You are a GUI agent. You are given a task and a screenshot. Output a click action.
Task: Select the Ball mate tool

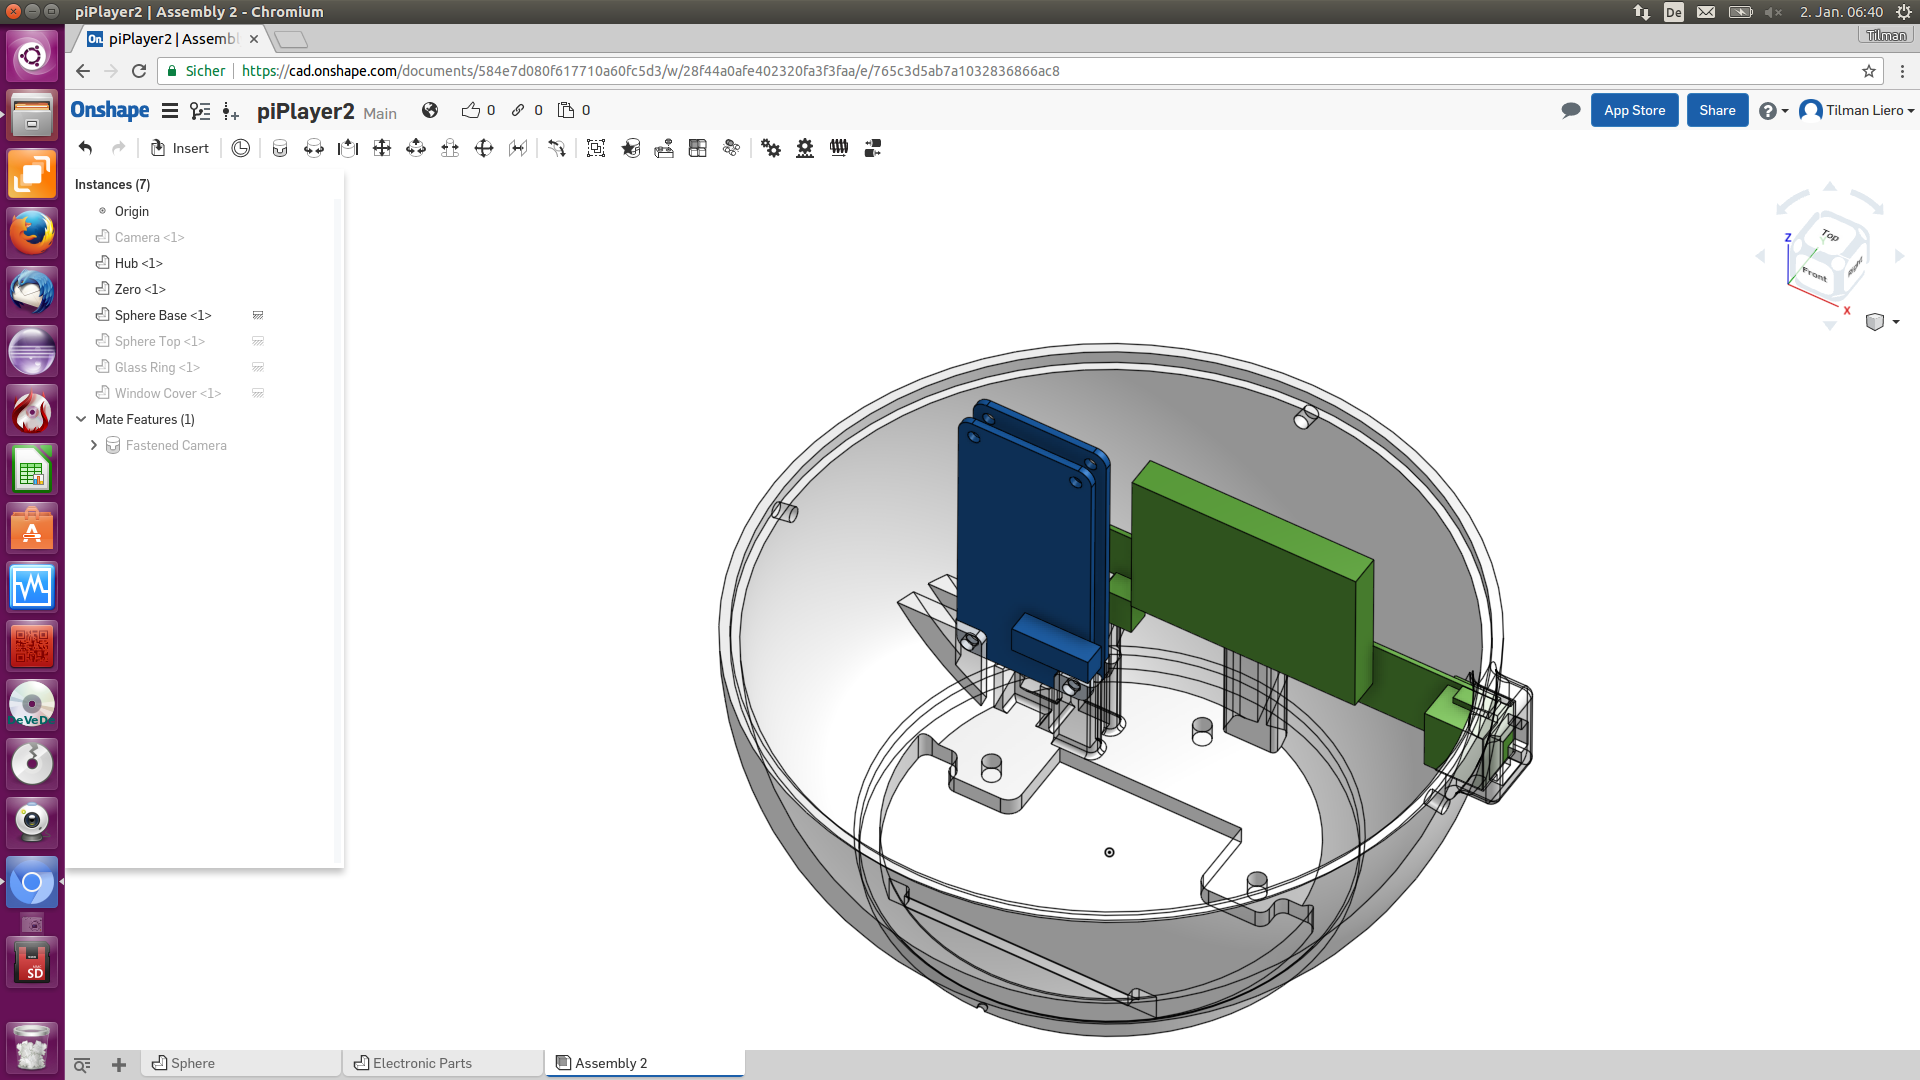(484, 148)
